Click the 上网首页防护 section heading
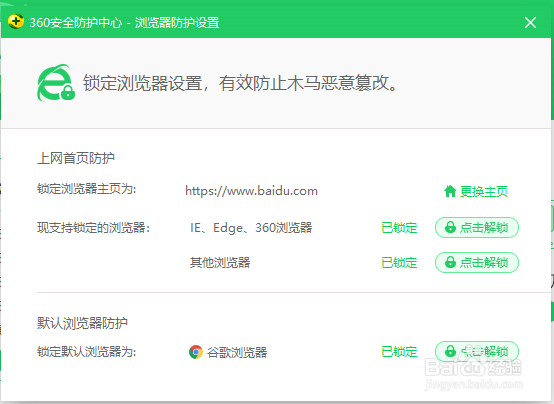Image resolution: width=554 pixels, height=404 pixels. tap(76, 158)
